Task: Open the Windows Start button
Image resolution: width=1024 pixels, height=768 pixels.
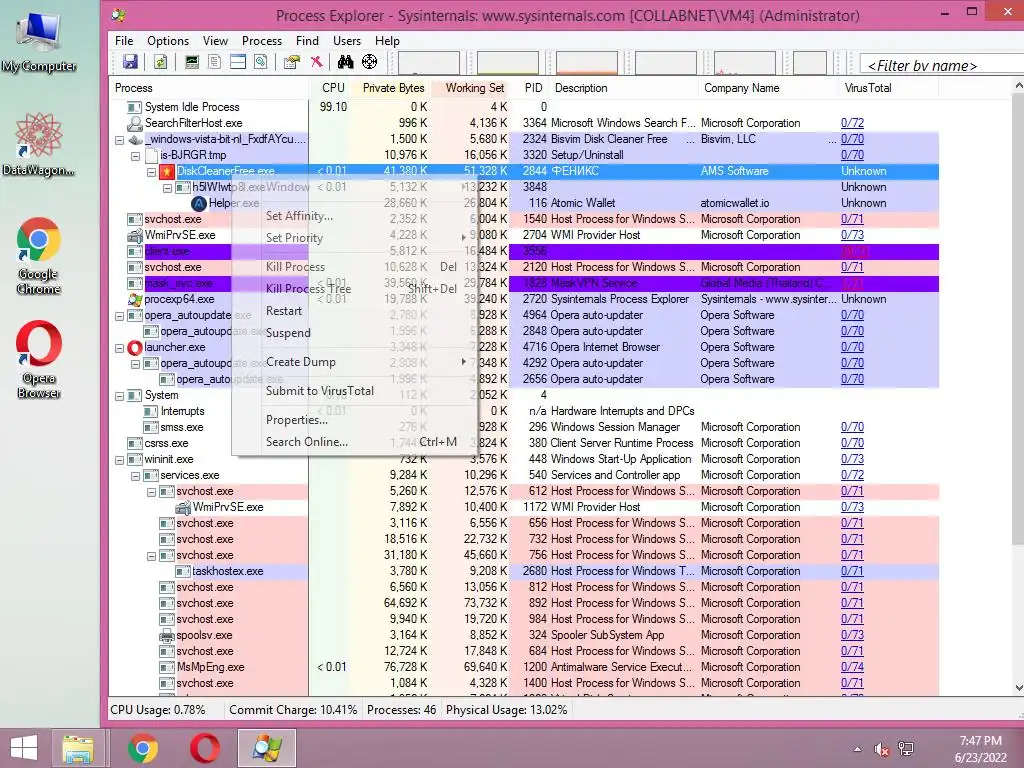Action: tap(24, 748)
